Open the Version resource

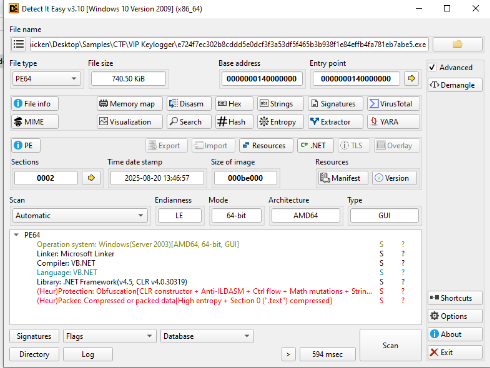pyautogui.click(x=394, y=178)
